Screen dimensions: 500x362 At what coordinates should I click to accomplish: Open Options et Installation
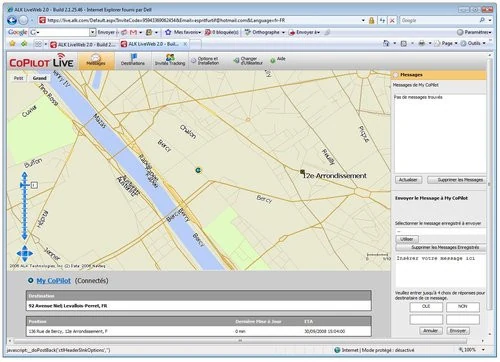[x=205, y=61]
